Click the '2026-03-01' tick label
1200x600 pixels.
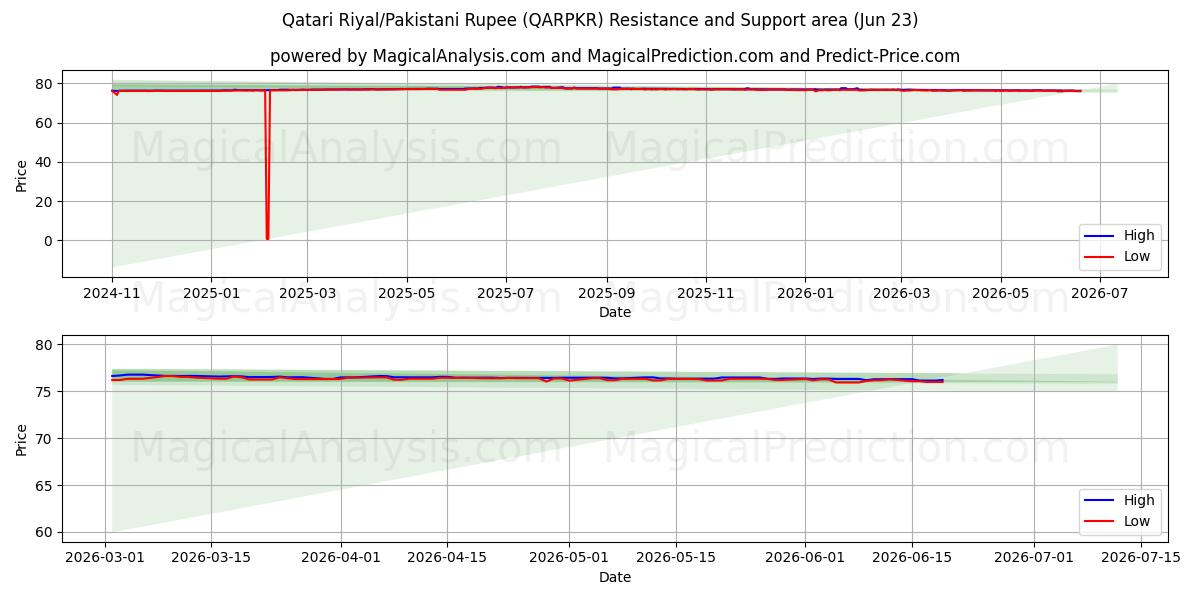[x=105, y=558]
